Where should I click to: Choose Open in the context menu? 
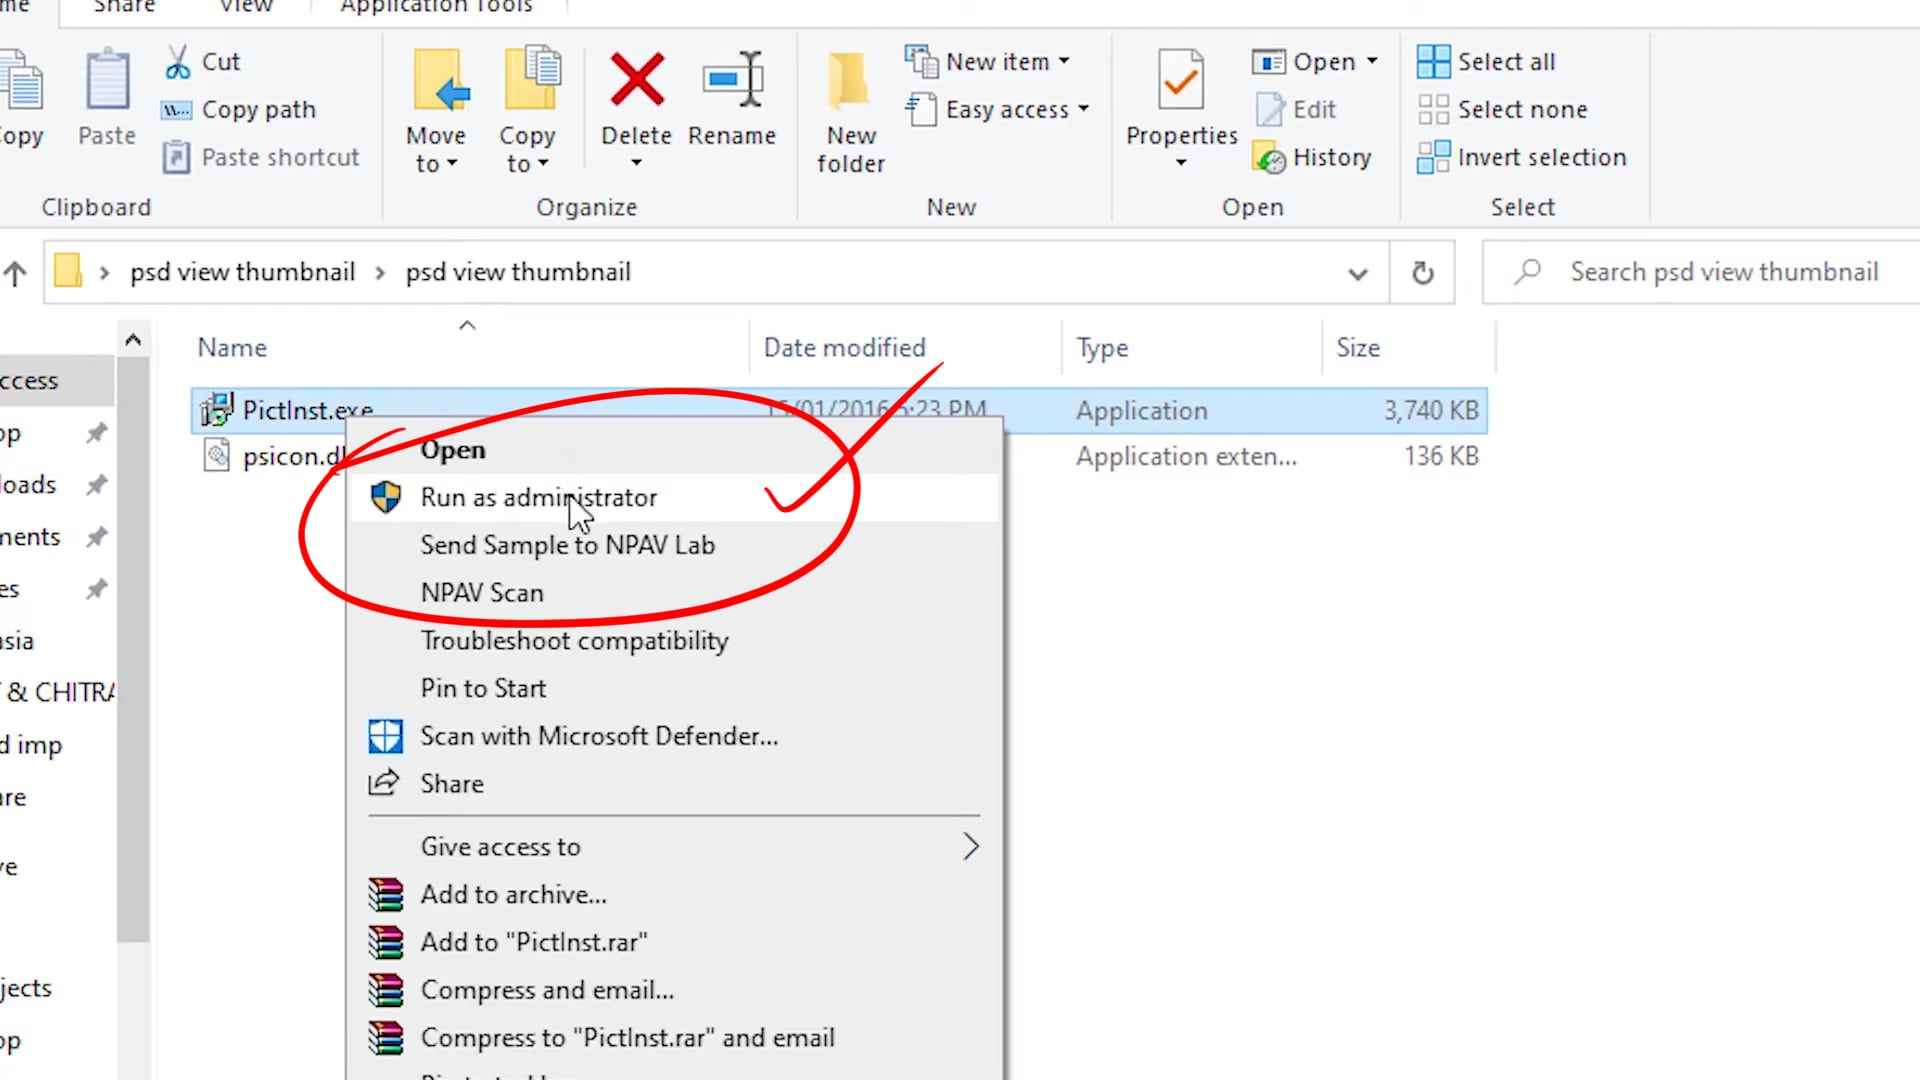click(674, 450)
